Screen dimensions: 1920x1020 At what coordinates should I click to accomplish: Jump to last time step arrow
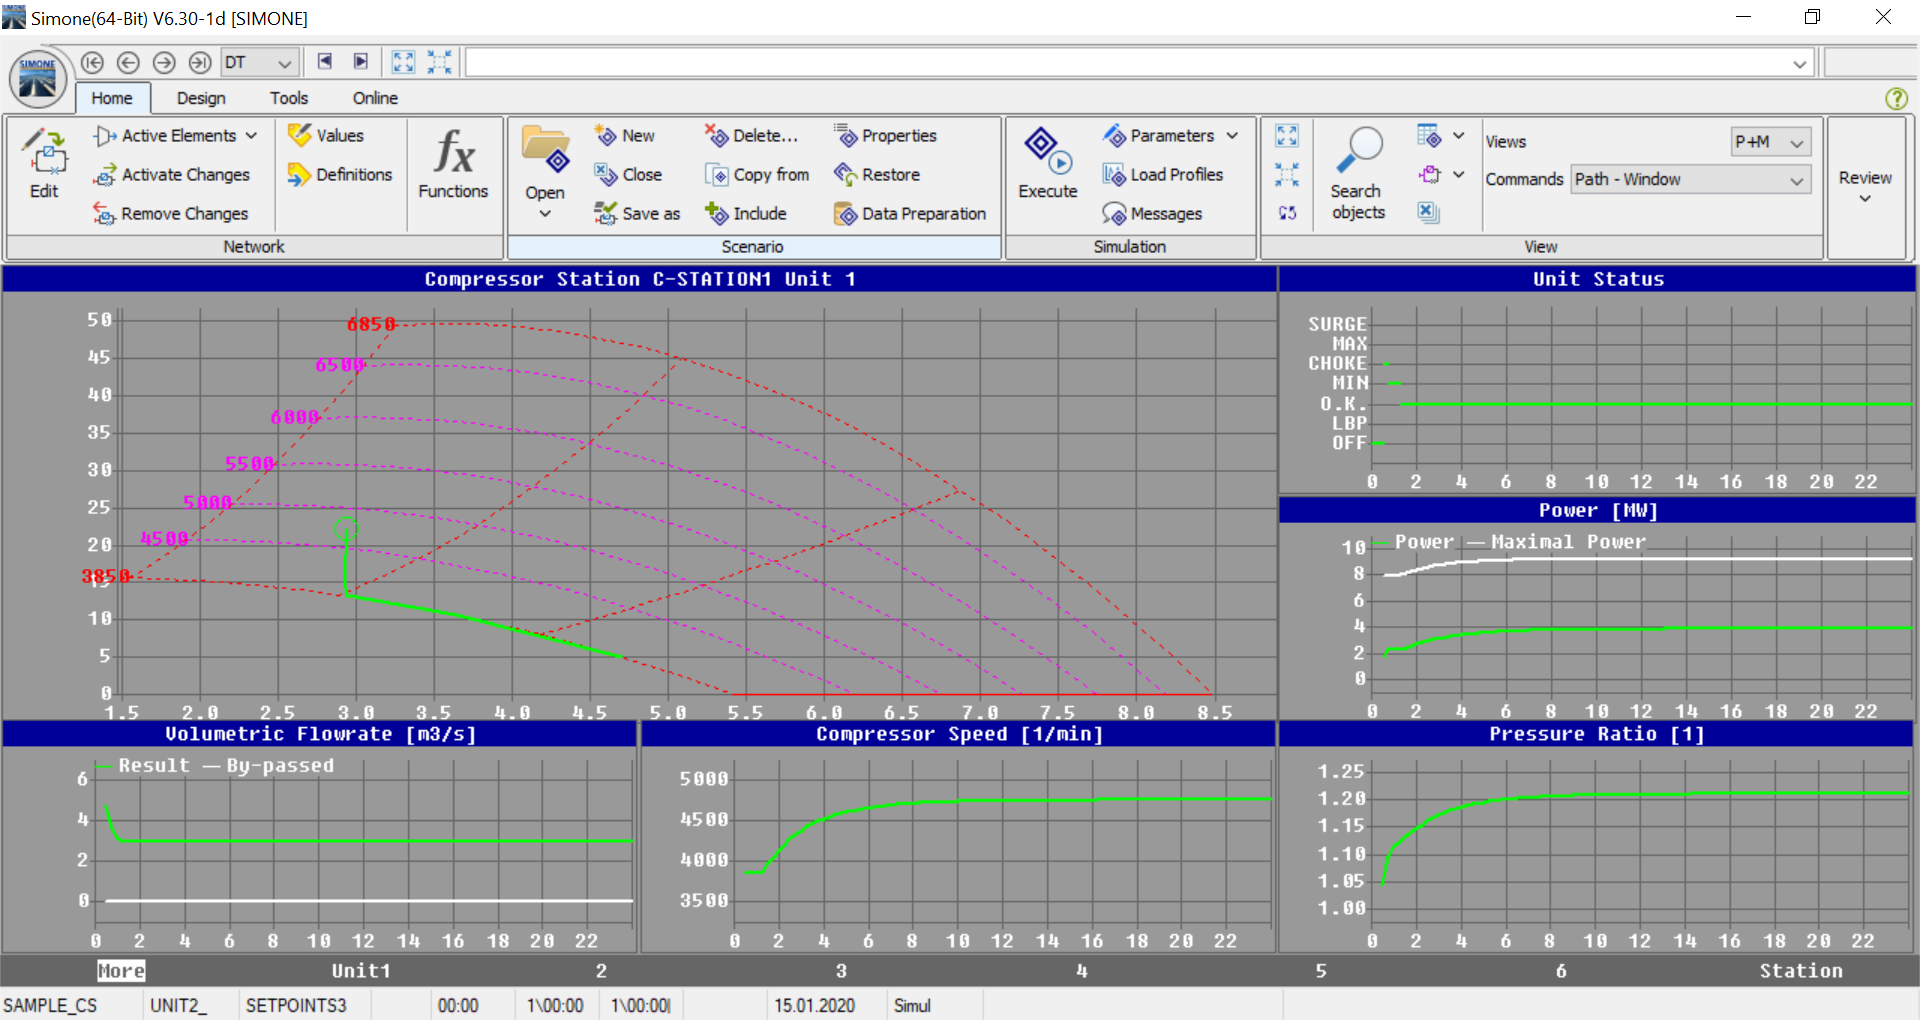click(200, 62)
